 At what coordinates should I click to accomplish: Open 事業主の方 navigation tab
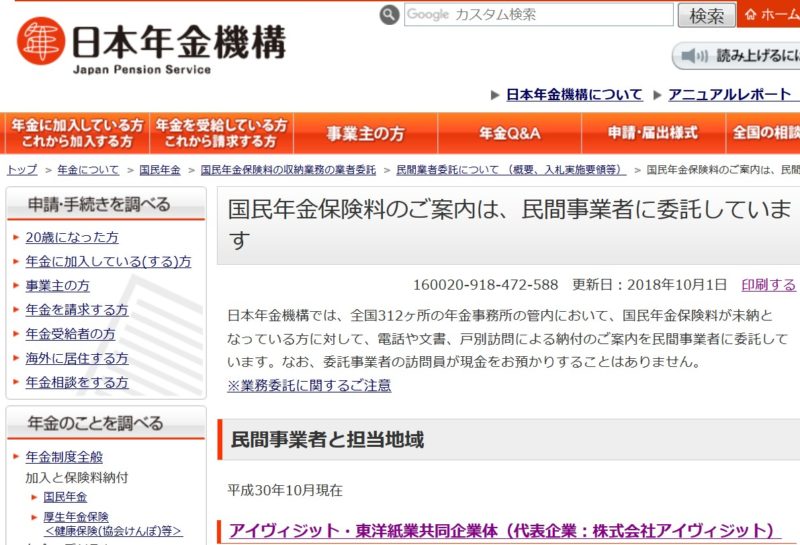pos(365,133)
